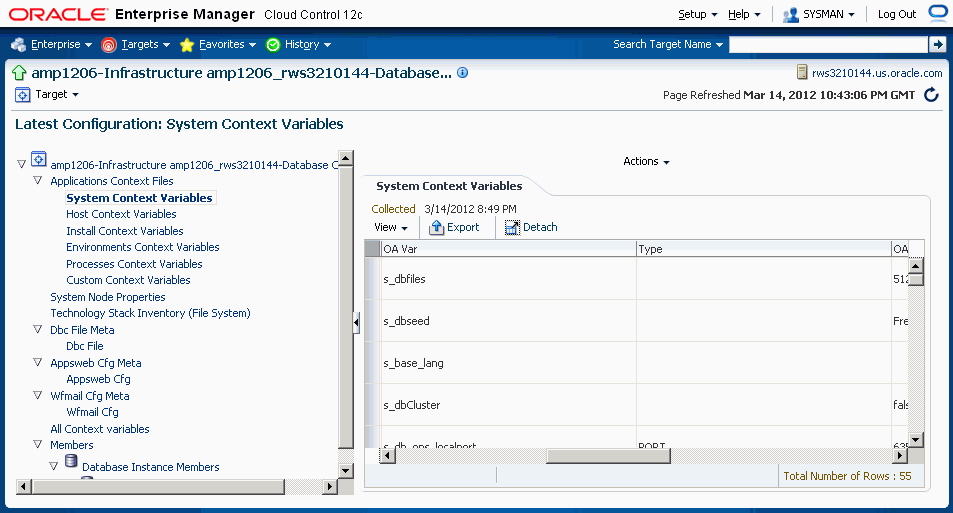Open System Node Properties in tree
Screen dimensions: 953x513
click(108, 297)
